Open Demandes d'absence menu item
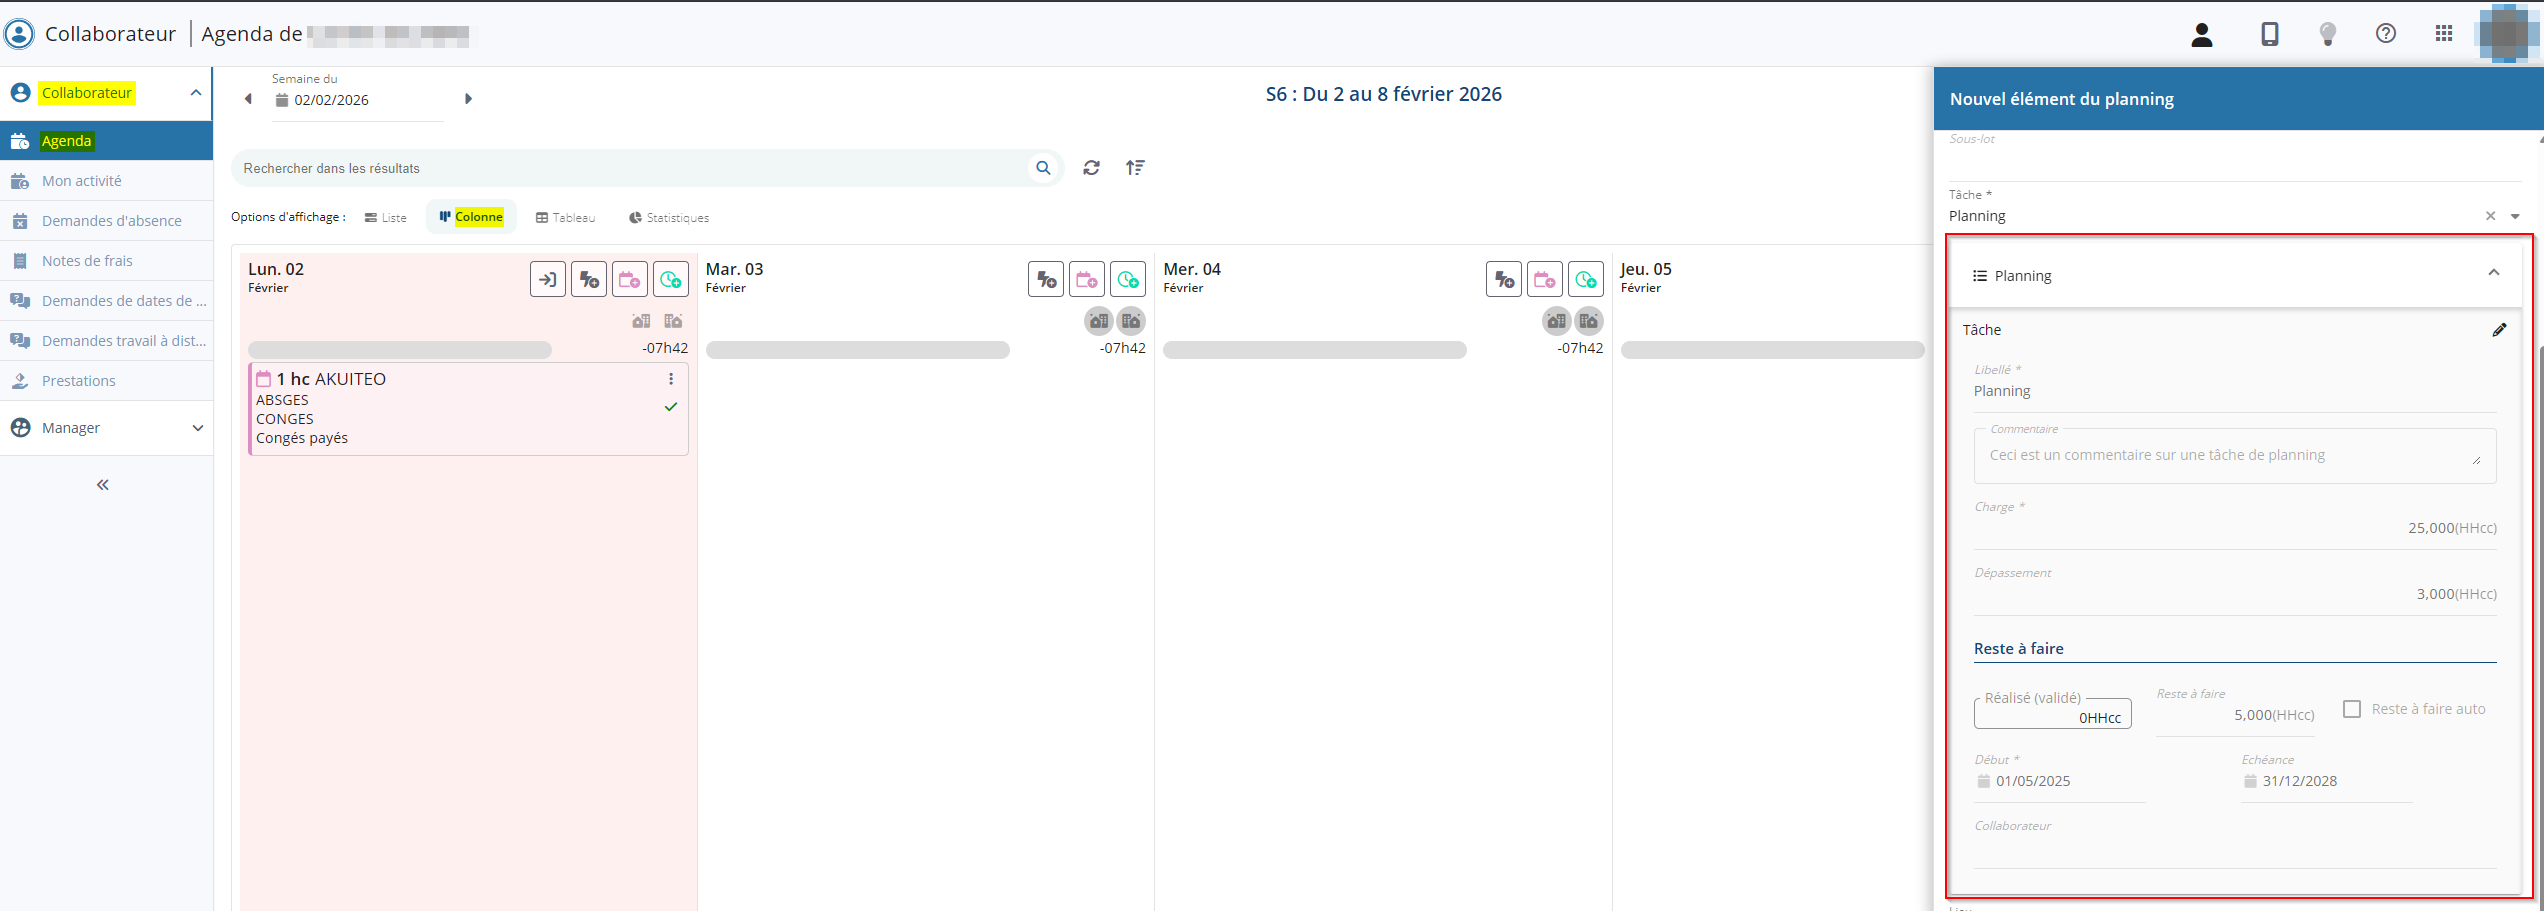Screen dimensions: 2544x911 coord(111,221)
